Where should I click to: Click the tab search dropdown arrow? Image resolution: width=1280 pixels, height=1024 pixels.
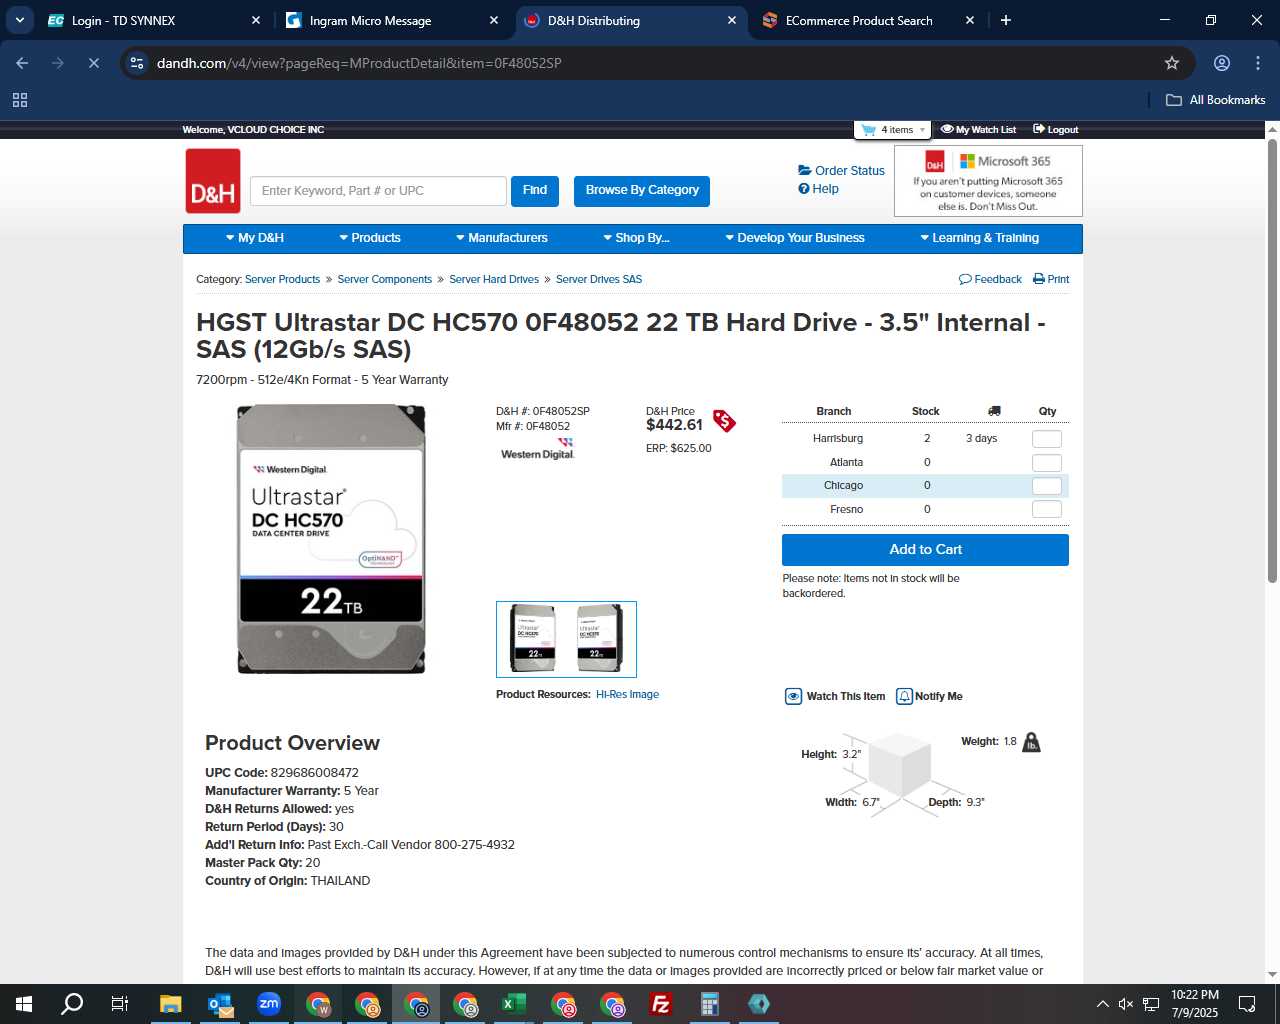(19, 20)
